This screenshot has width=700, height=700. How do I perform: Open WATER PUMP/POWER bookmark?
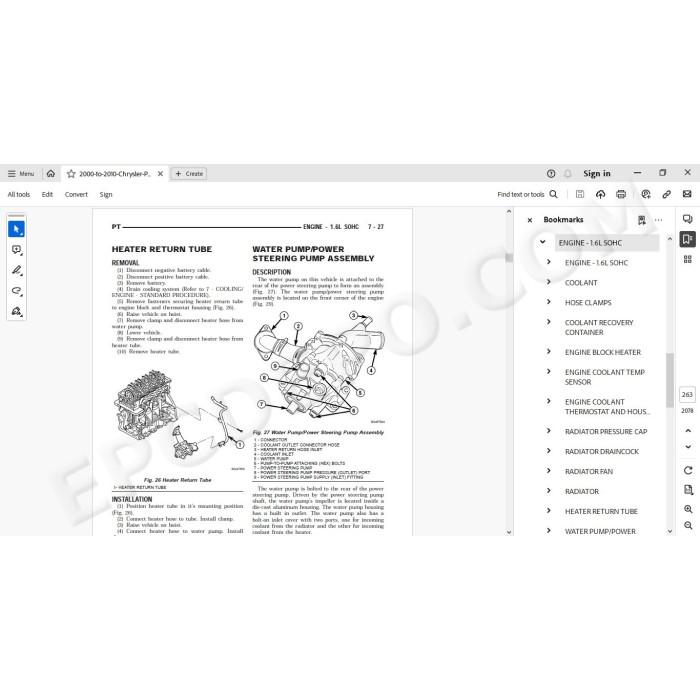600,531
